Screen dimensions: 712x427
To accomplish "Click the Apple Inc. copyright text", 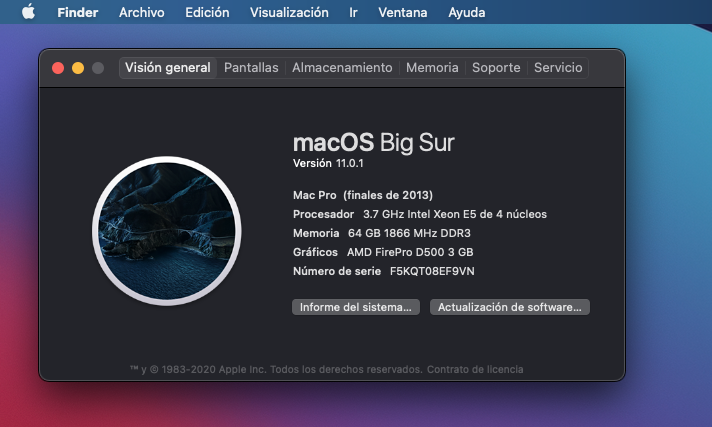I will [x=276, y=369].
